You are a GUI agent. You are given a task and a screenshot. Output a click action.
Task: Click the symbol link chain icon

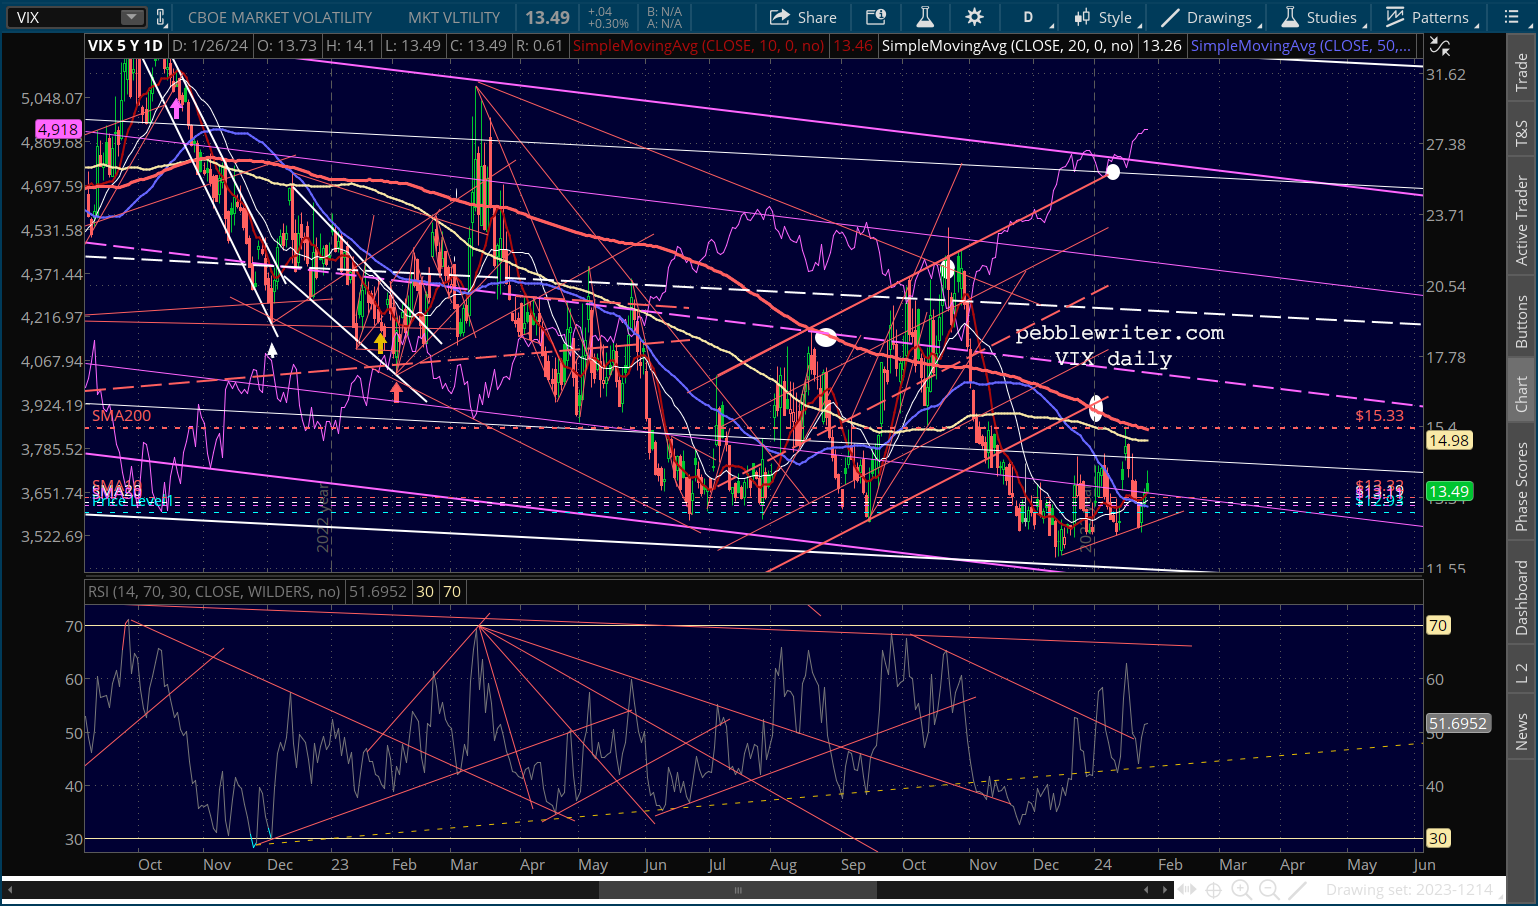[x=161, y=17]
